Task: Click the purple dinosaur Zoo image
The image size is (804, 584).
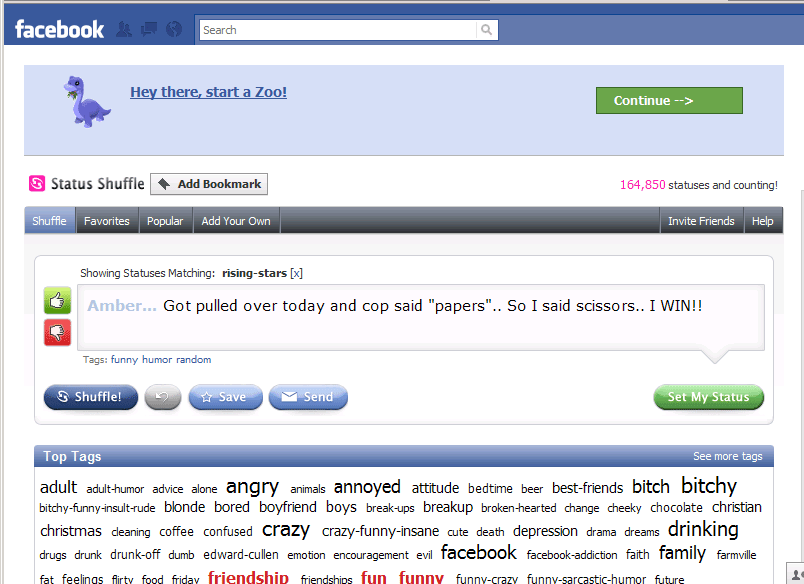Action: (x=87, y=102)
